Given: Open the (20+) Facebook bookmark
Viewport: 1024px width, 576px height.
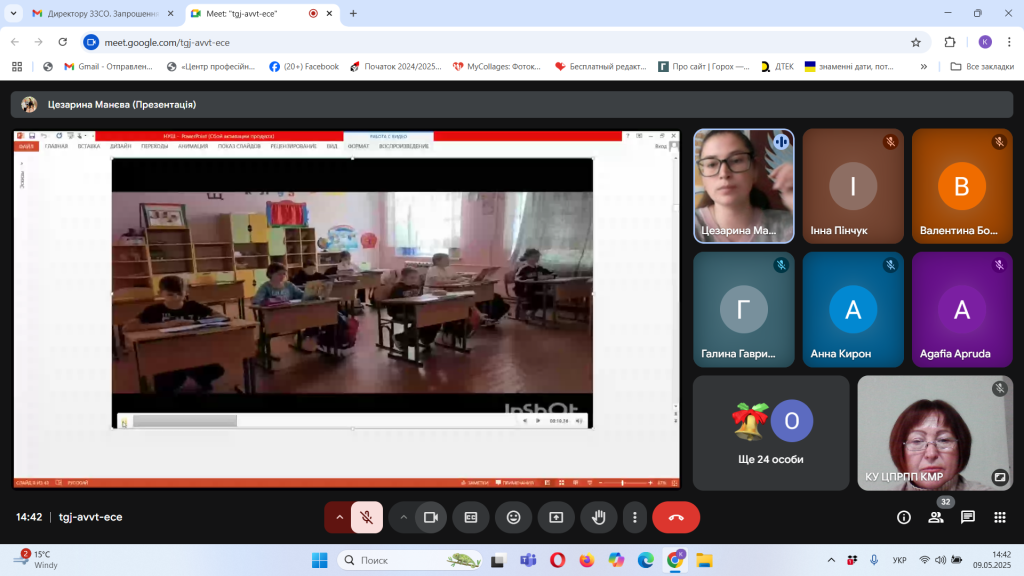Looking at the screenshot, I should point(304,67).
